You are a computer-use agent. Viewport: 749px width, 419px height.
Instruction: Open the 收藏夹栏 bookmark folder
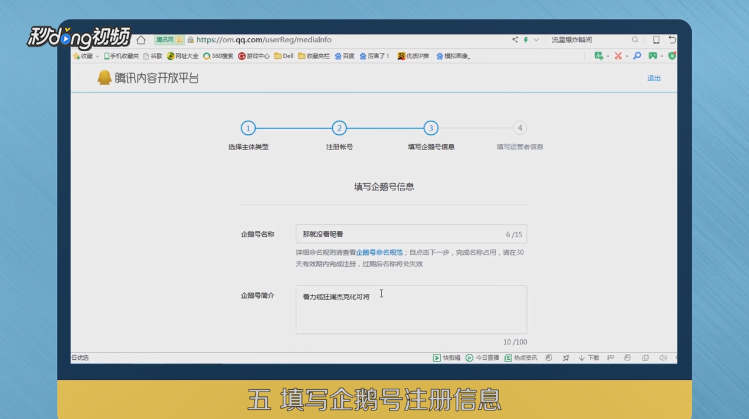[314, 56]
